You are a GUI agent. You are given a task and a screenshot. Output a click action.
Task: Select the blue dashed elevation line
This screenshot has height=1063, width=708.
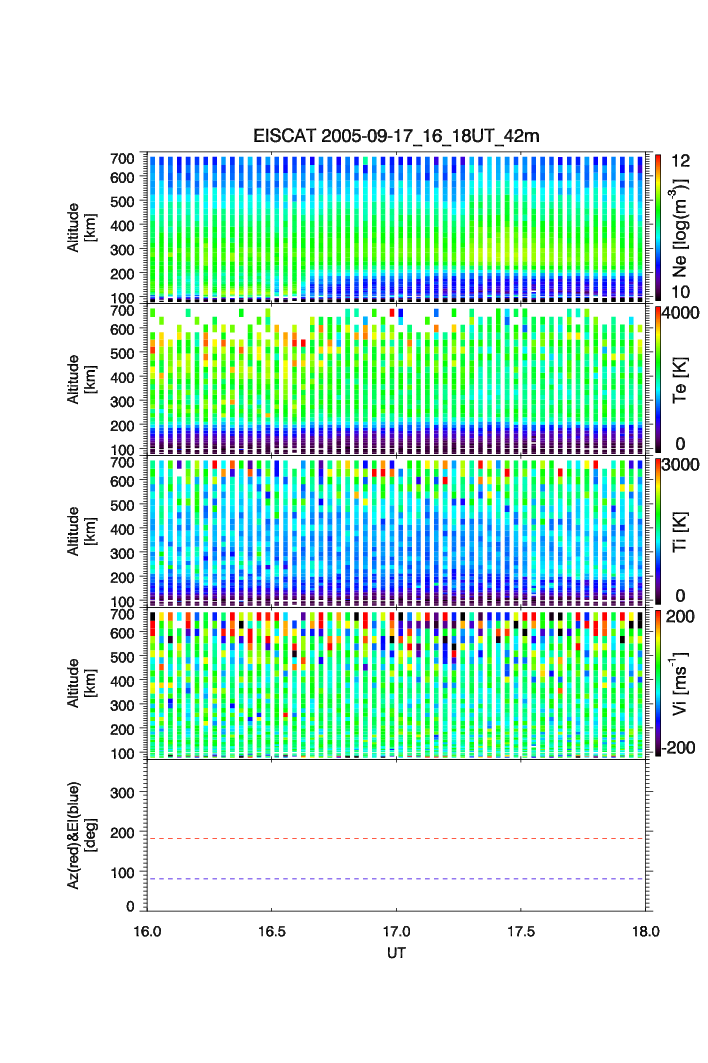pos(398,879)
